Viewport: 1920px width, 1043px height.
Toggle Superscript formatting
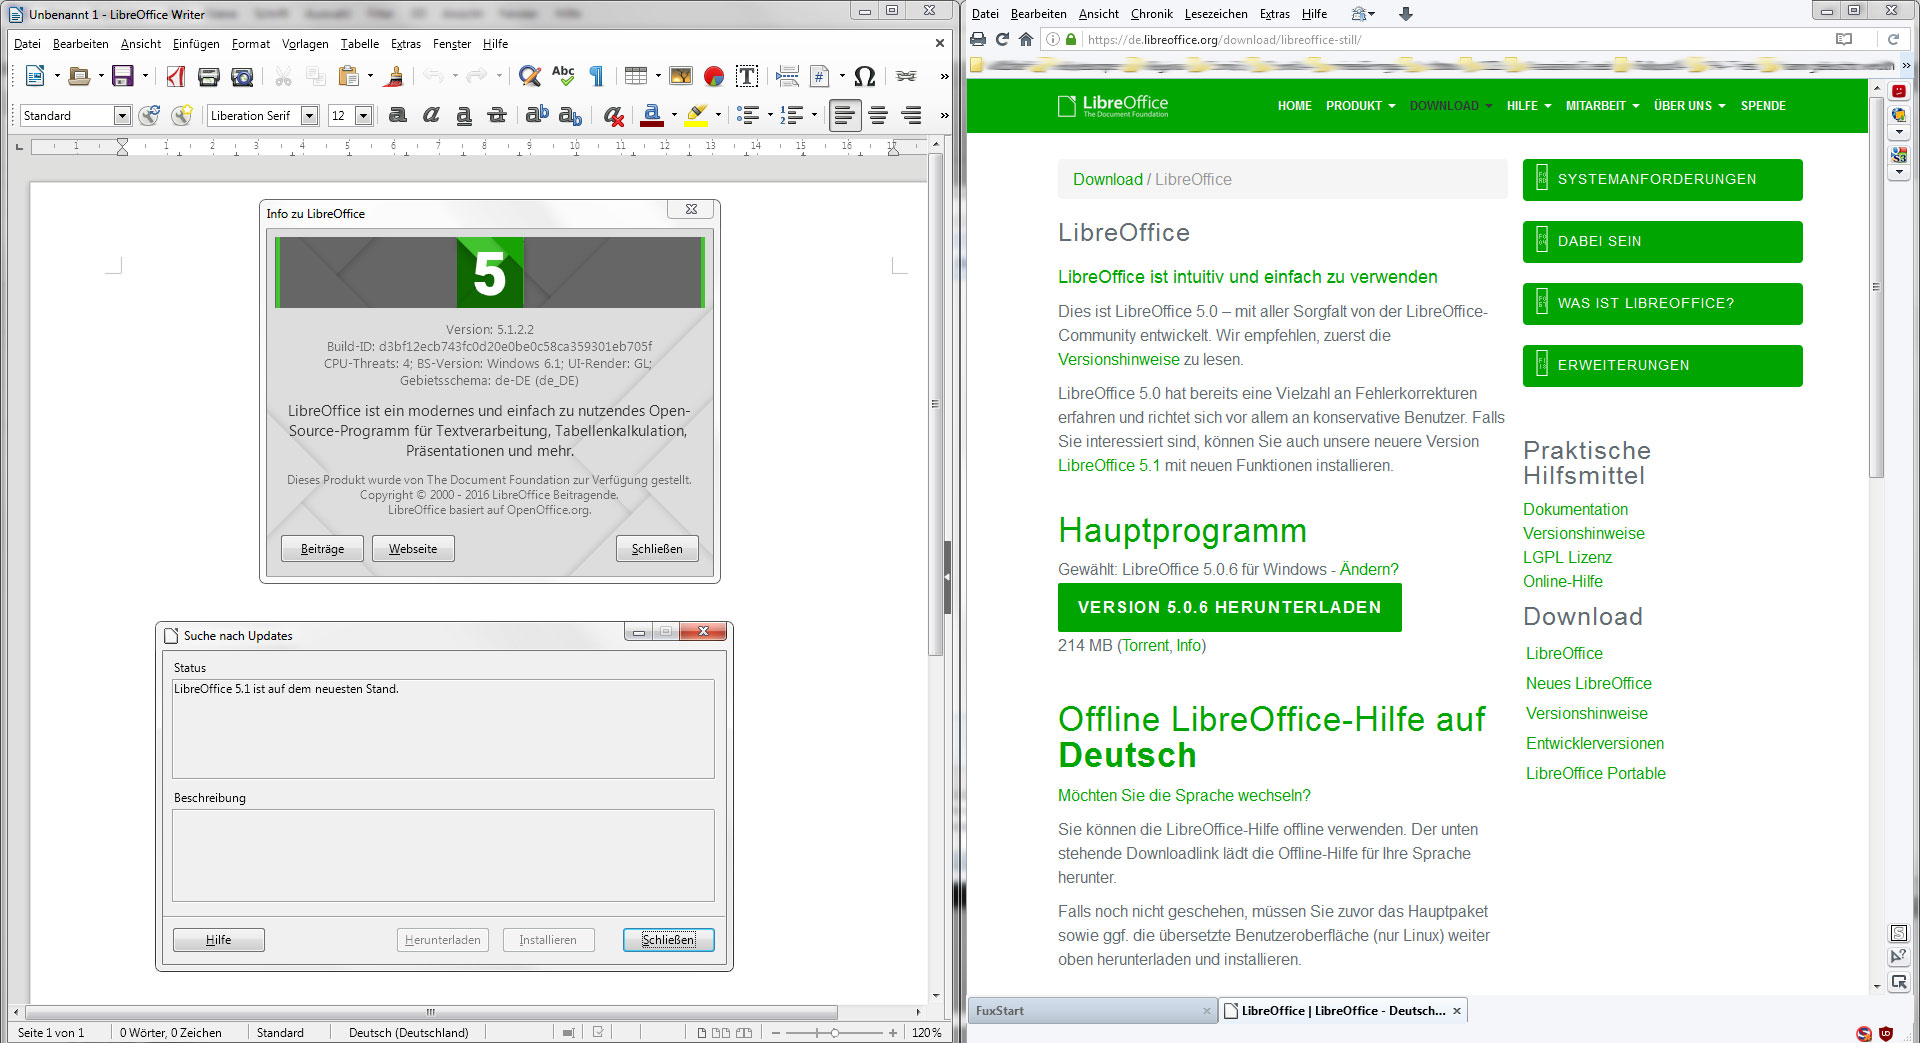pyautogui.click(x=537, y=115)
